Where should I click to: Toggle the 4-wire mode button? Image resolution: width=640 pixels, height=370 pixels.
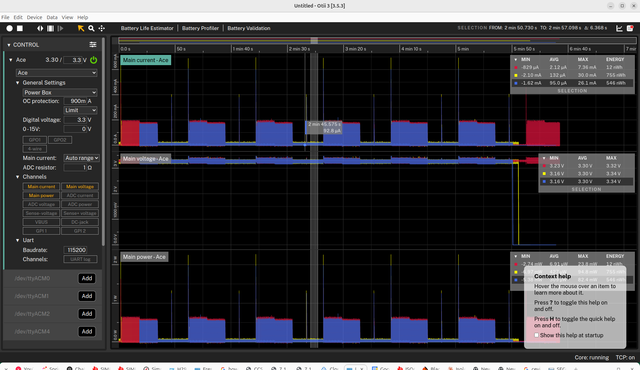pos(35,149)
